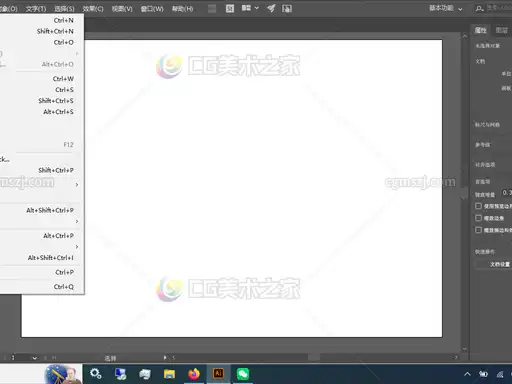Click the GPU performance rocket icon
The image size is (512, 384).
(271, 8)
